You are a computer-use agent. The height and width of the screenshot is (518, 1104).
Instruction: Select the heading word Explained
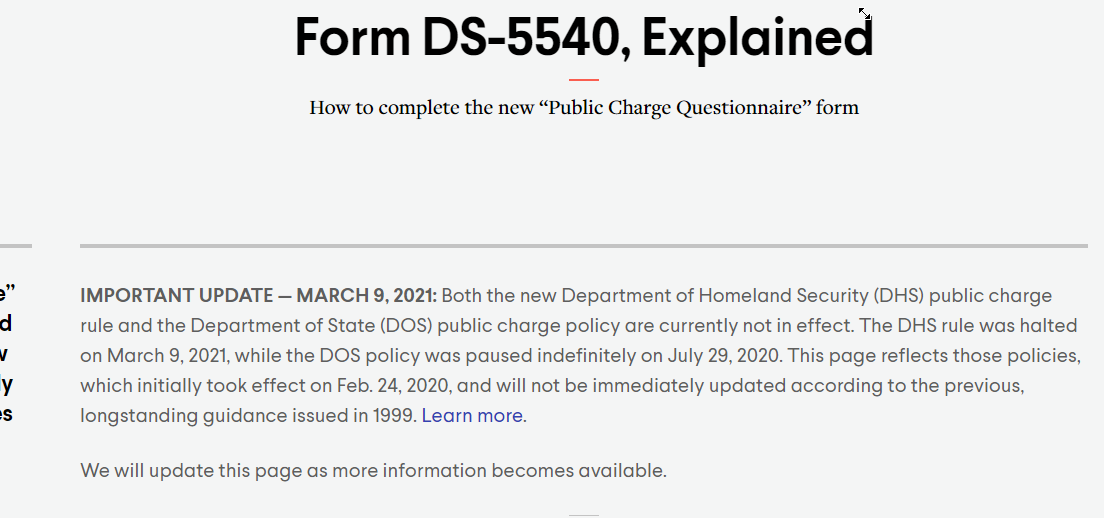(x=758, y=37)
